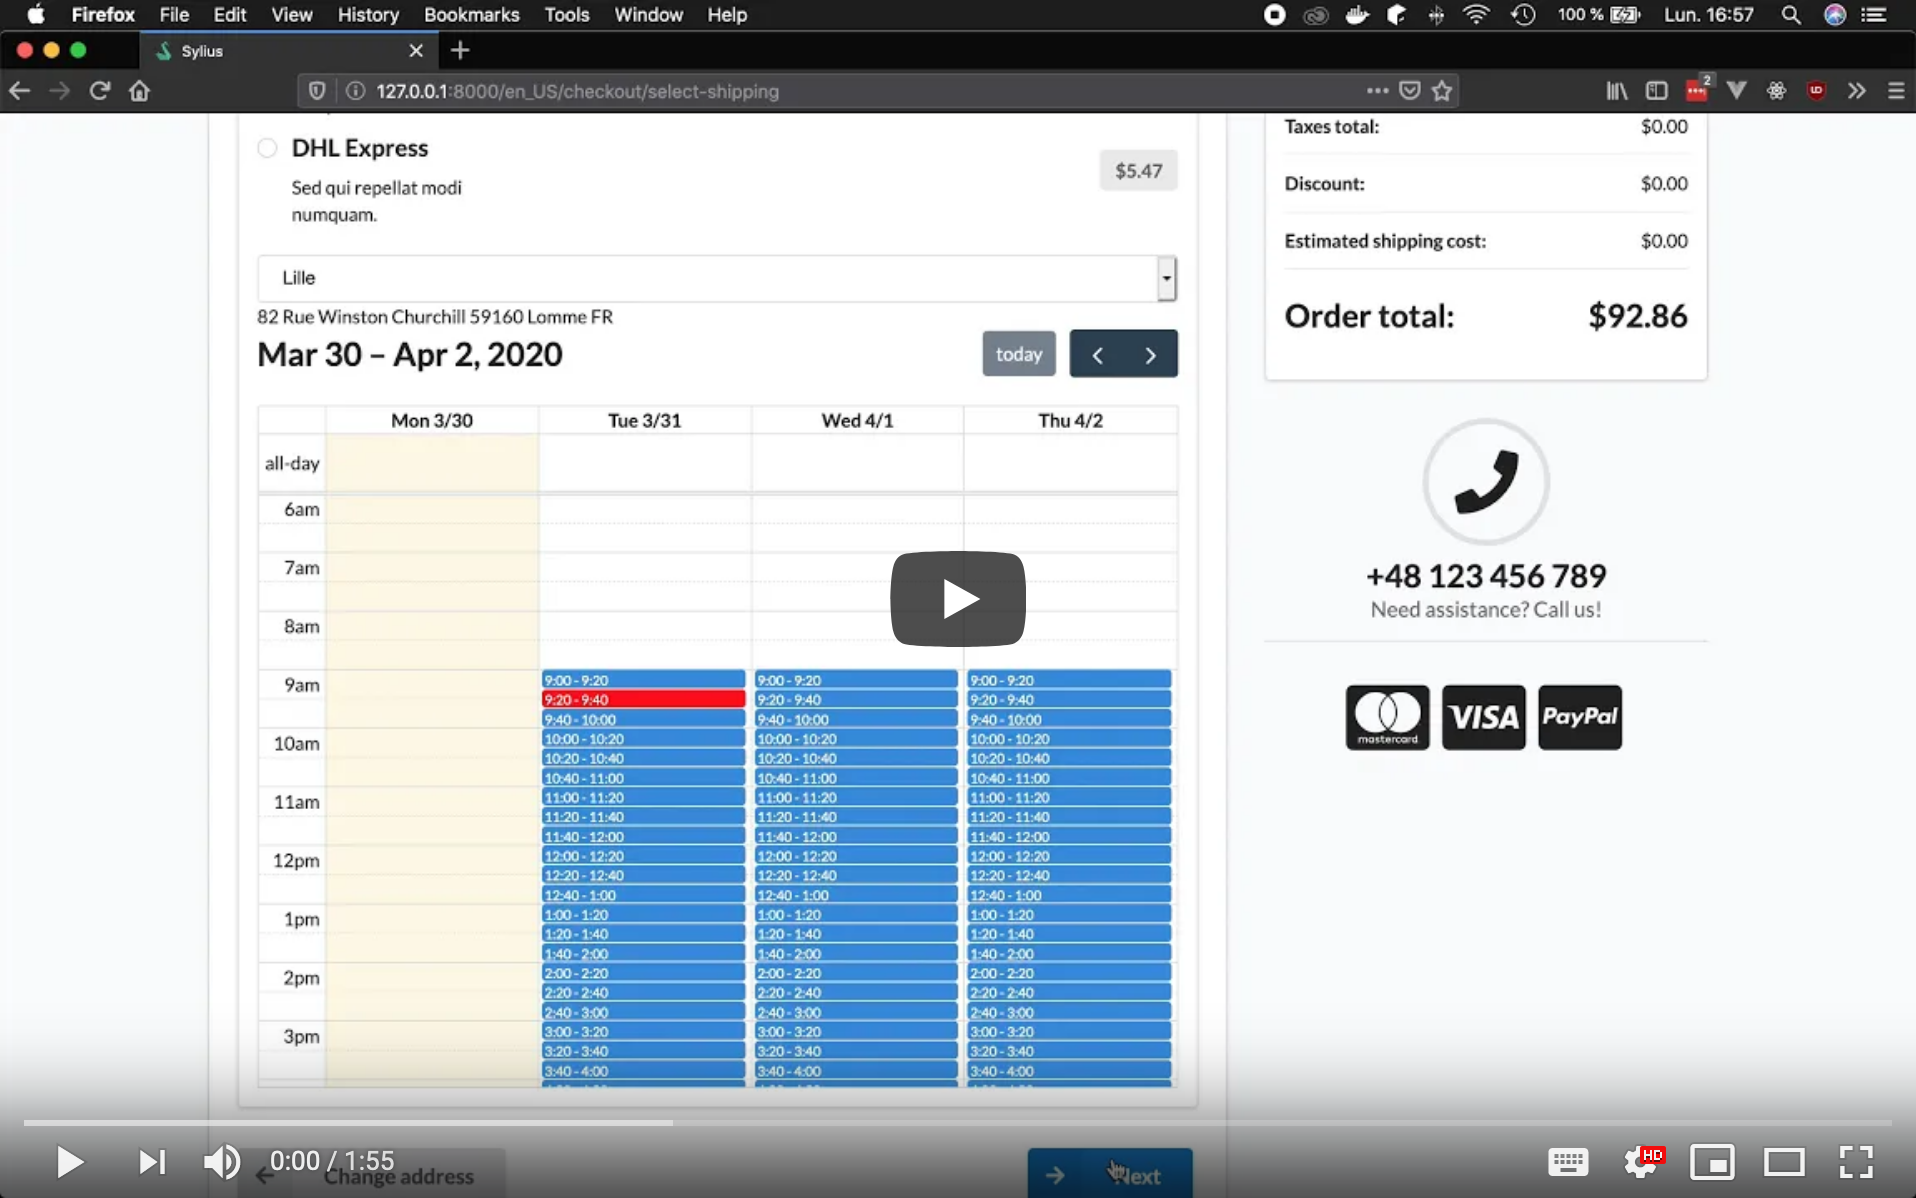The width and height of the screenshot is (1916, 1198).
Task: Click the fullscreen icon on the video player
Action: [x=1858, y=1162]
